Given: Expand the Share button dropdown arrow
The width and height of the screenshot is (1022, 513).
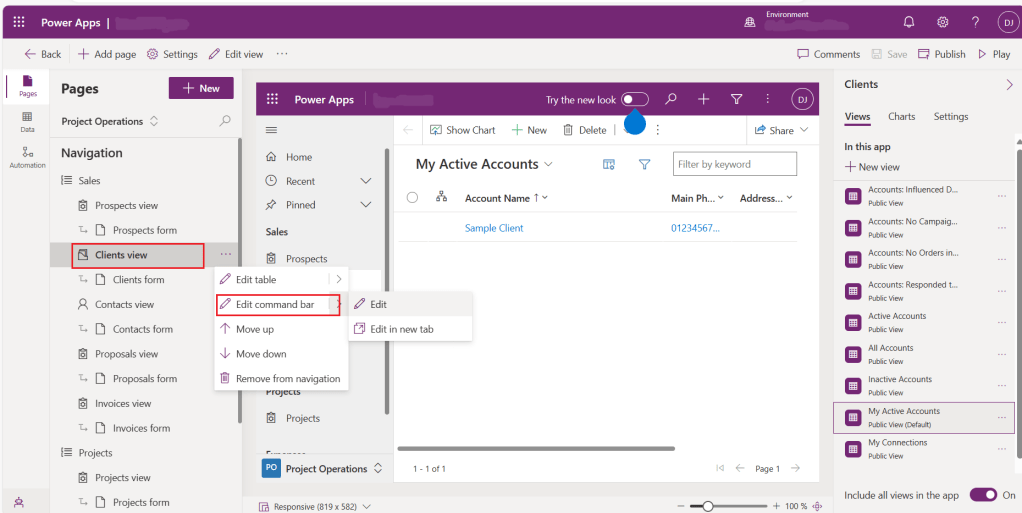Looking at the screenshot, I should click(x=804, y=130).
